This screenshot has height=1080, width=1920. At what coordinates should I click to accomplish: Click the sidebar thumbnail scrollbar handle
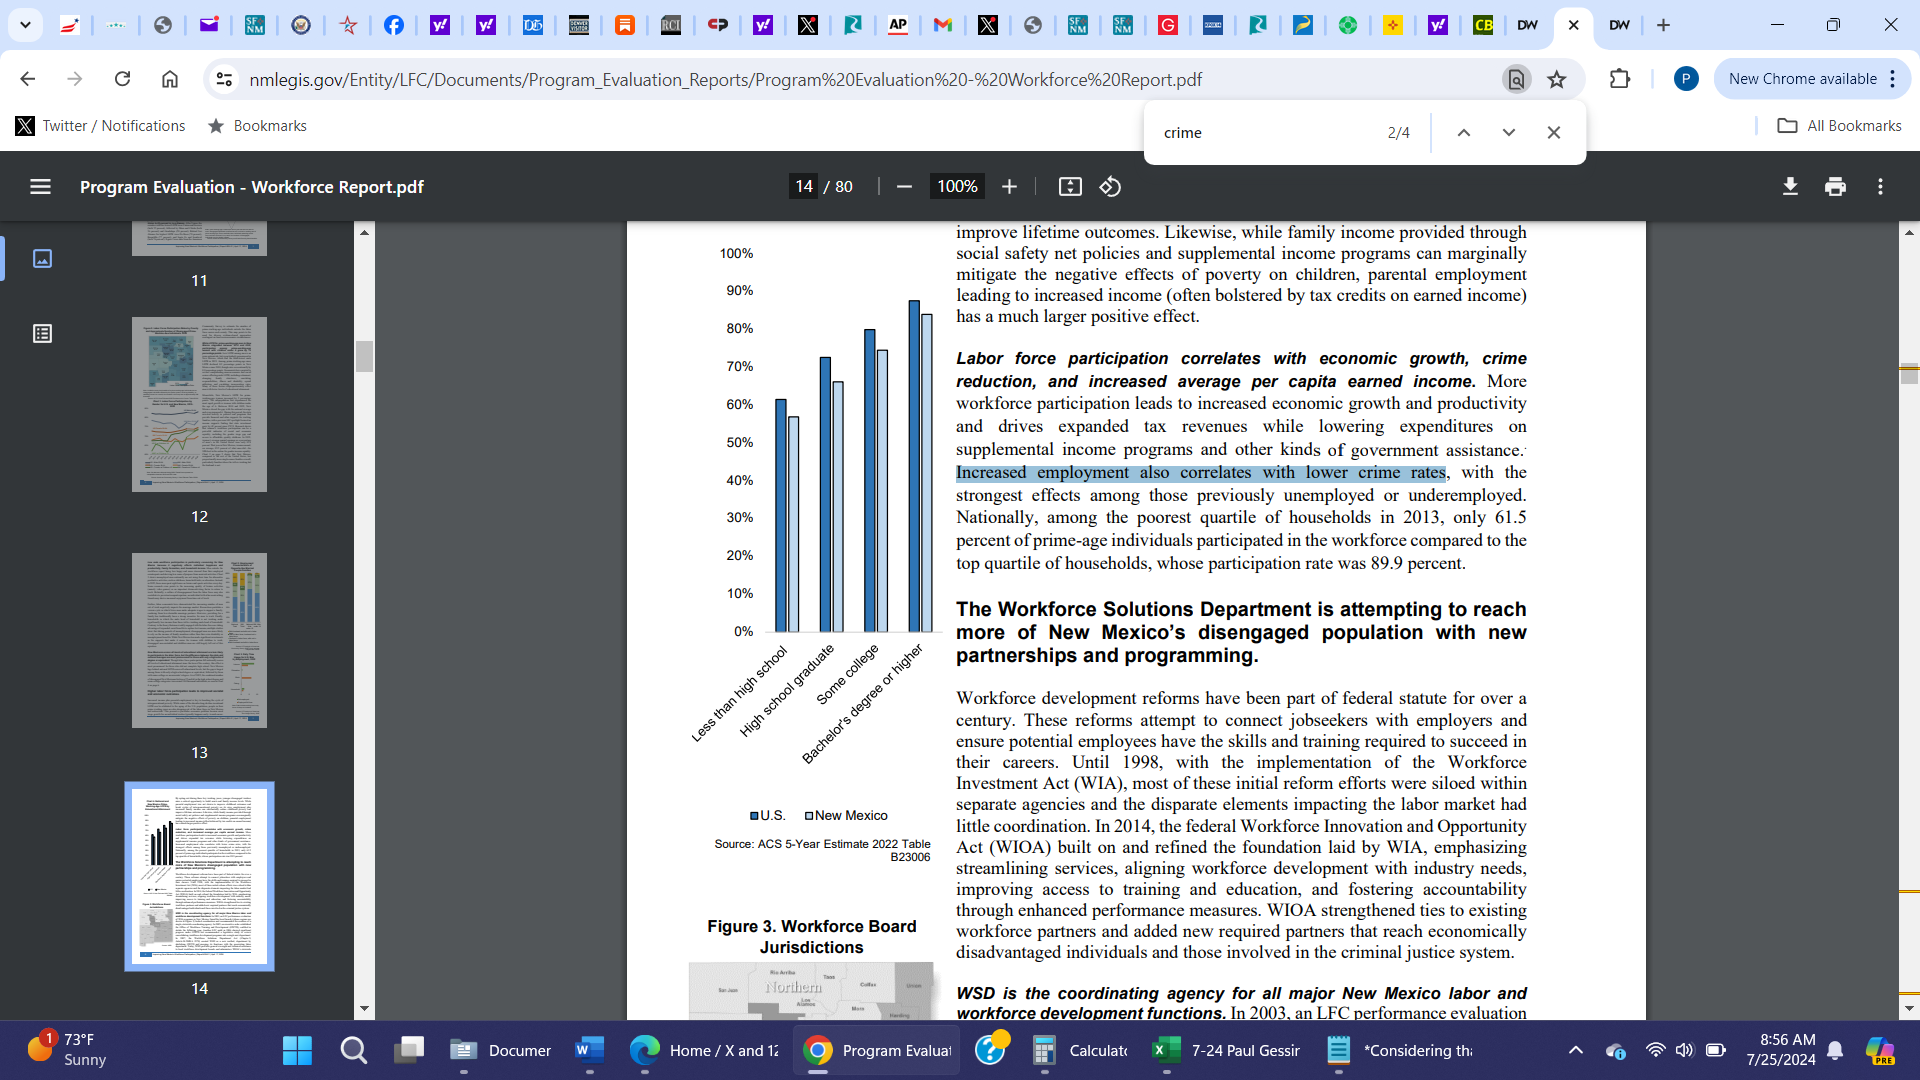(x=364, y=356)
